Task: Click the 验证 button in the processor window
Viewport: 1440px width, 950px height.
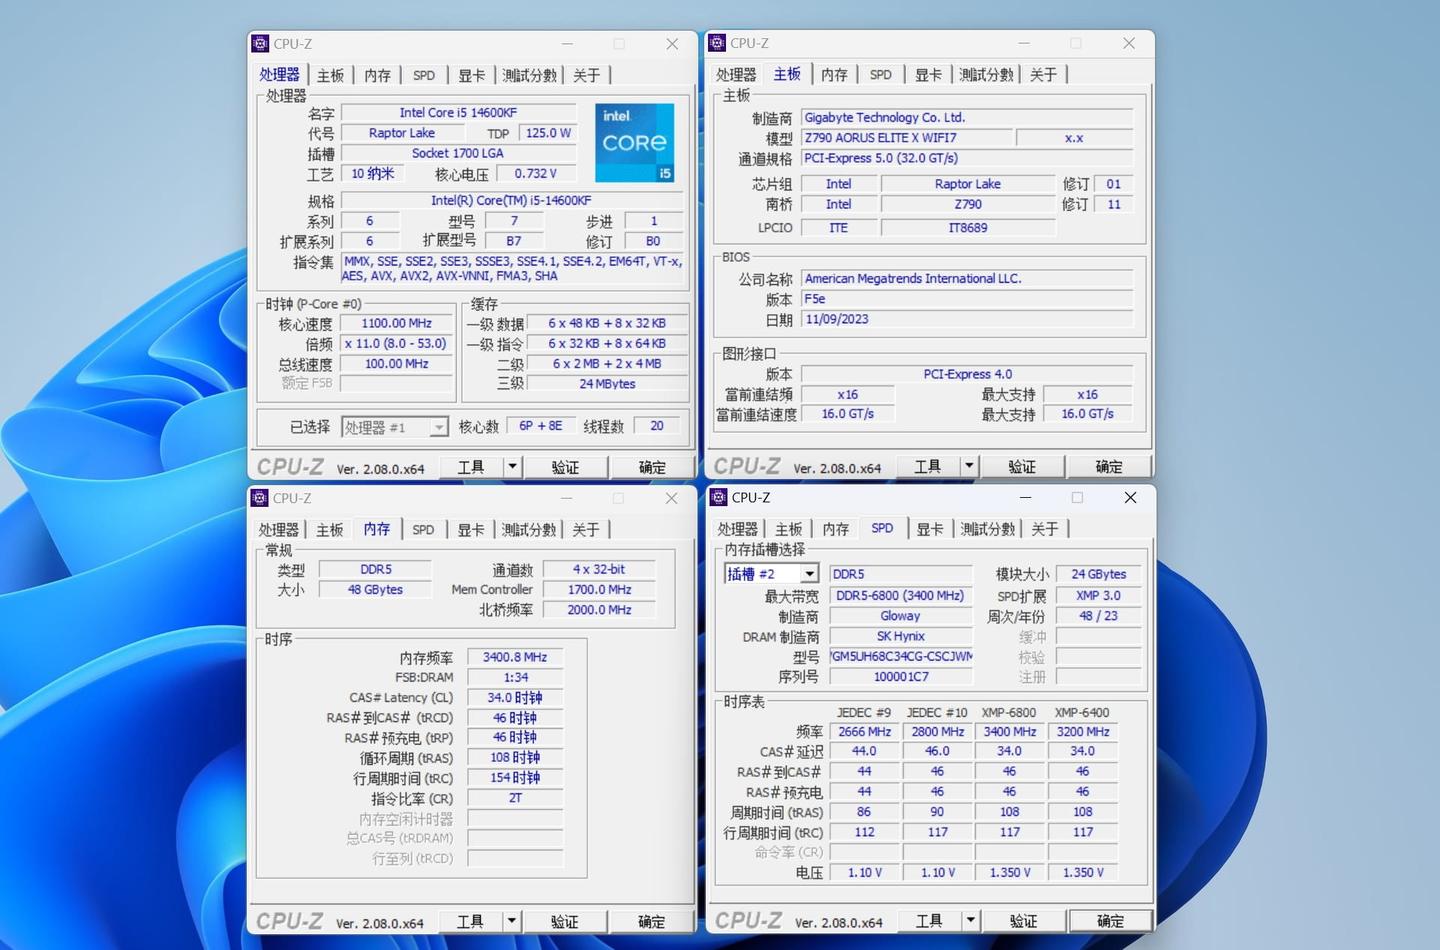Action: point(565,466)
